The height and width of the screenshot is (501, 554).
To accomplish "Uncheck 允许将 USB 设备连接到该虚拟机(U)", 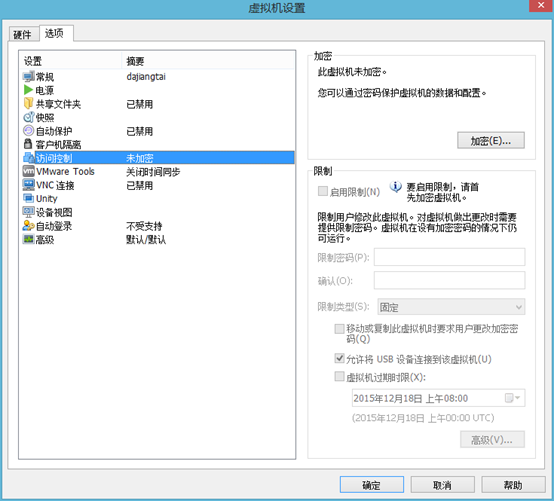I will (339, 358).
